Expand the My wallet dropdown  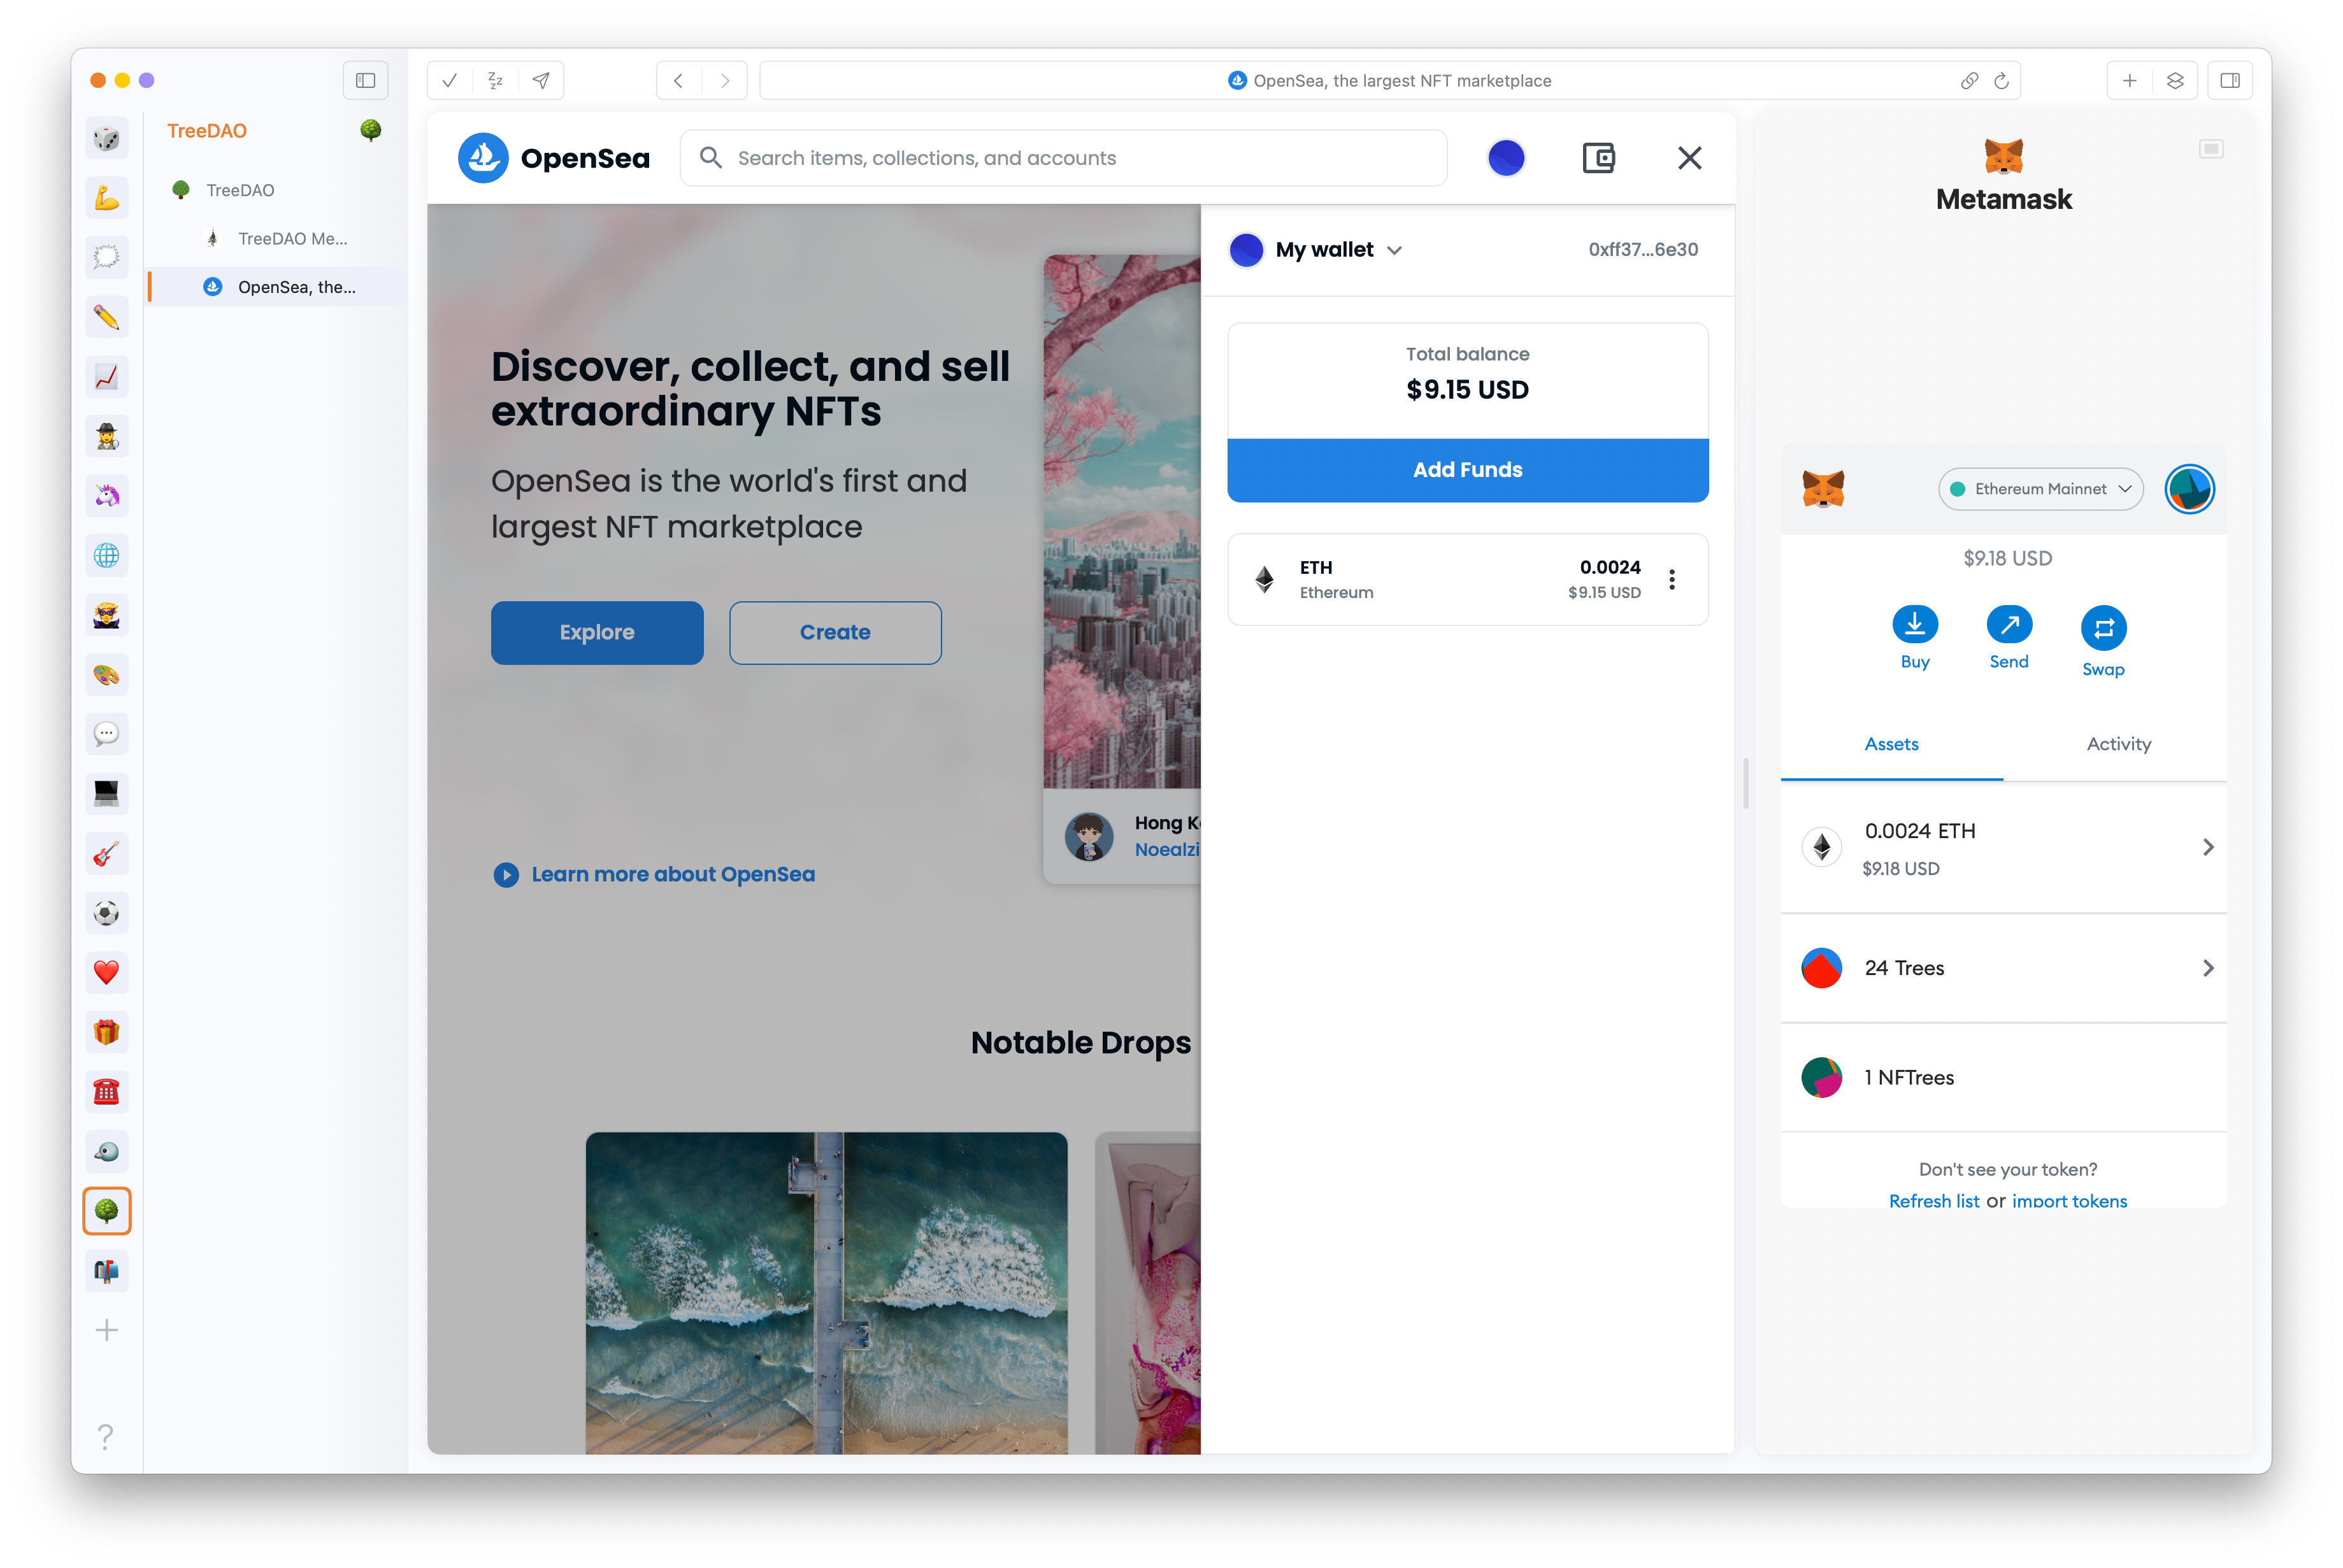tap(1393, 250)
